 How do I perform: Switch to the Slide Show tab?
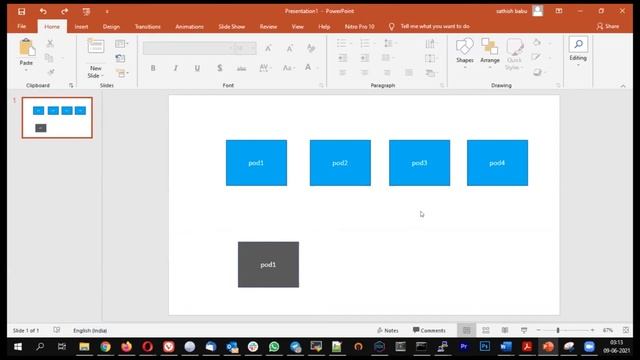point(231,27)
